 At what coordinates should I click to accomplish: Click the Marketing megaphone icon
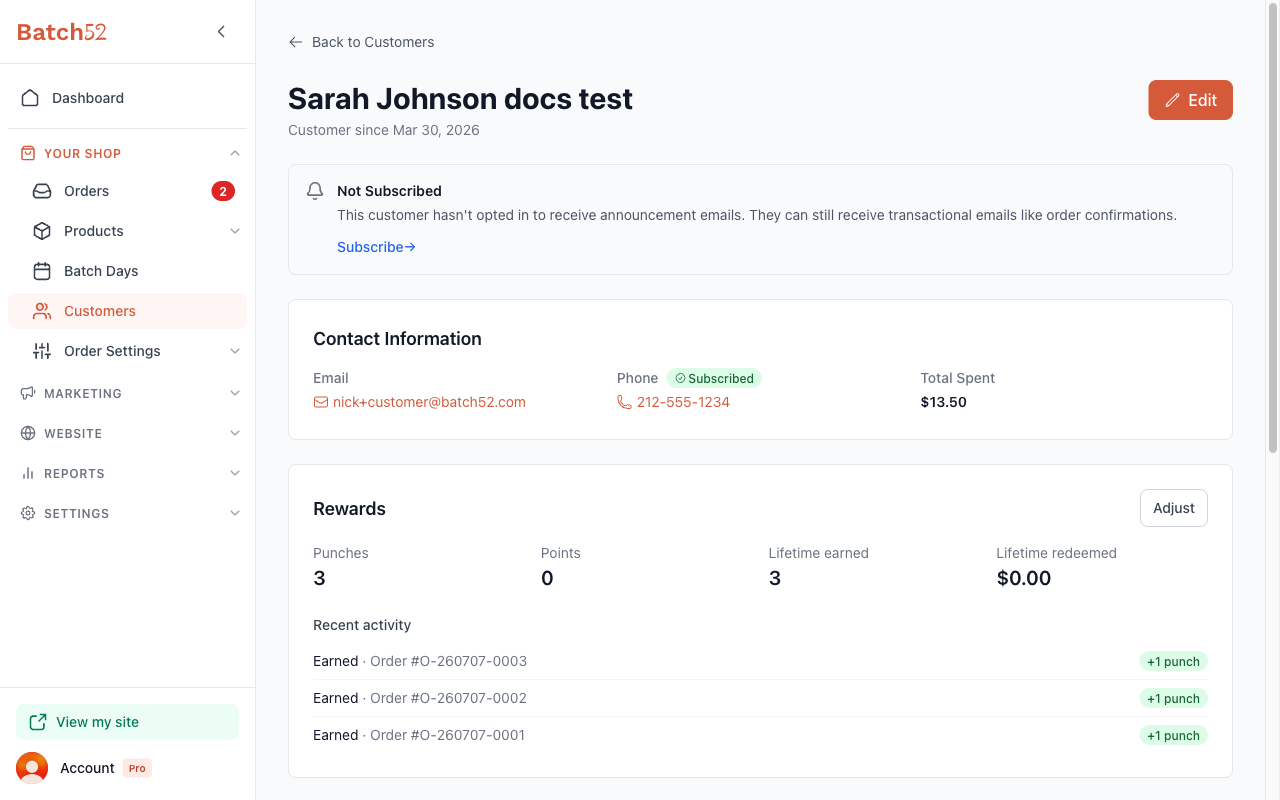coord(28,393)
